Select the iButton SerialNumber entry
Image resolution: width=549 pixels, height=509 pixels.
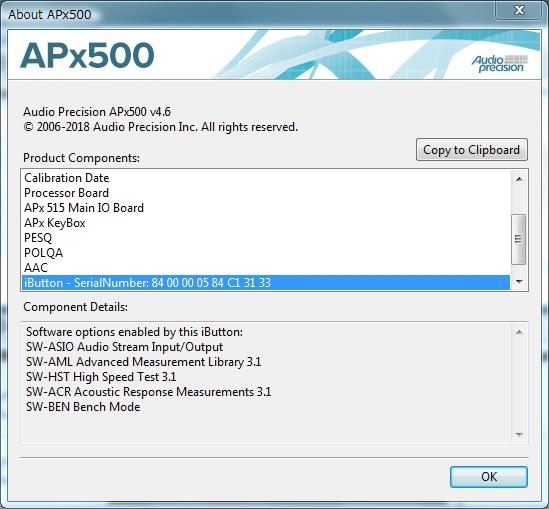click(x=265, y=283)
